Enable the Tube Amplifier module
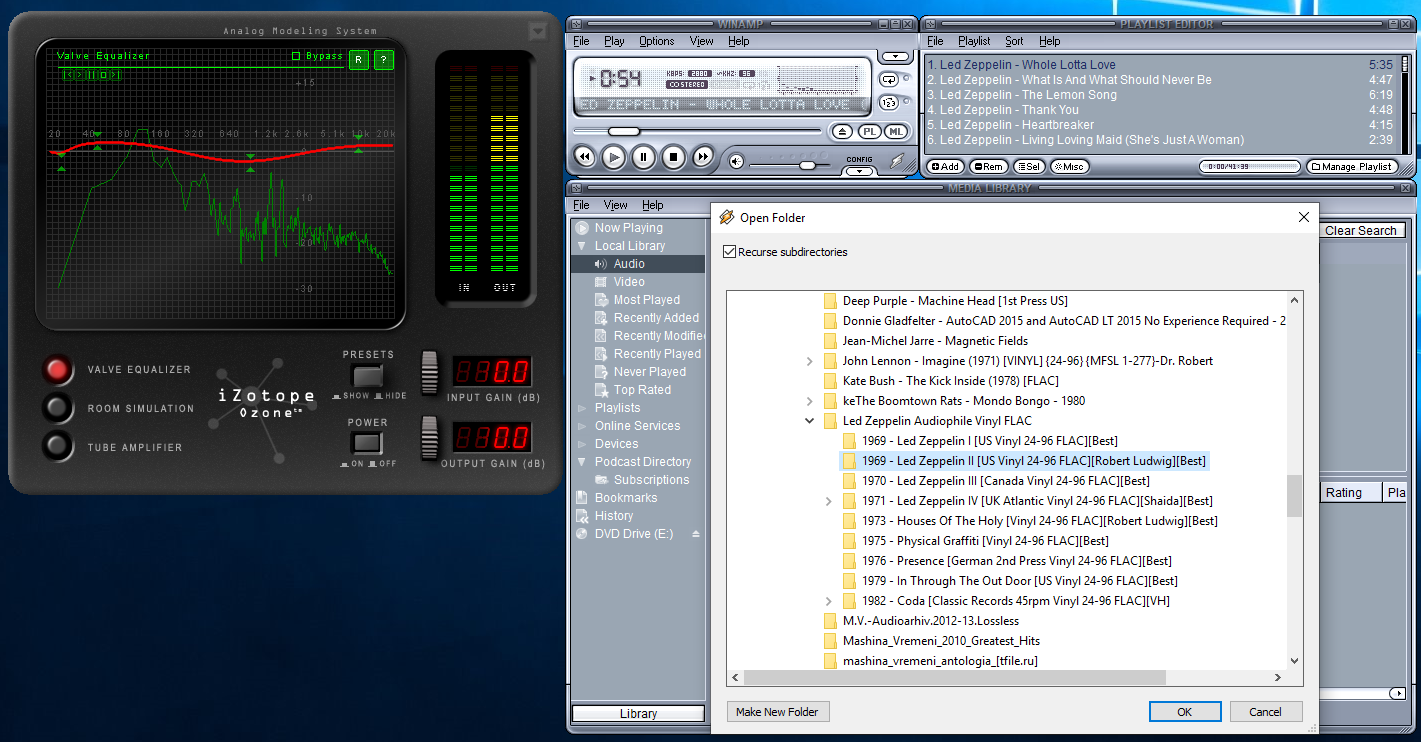The width and height of the screenshot is (1421, 742). pyautogui.click(x=58, y=446)
